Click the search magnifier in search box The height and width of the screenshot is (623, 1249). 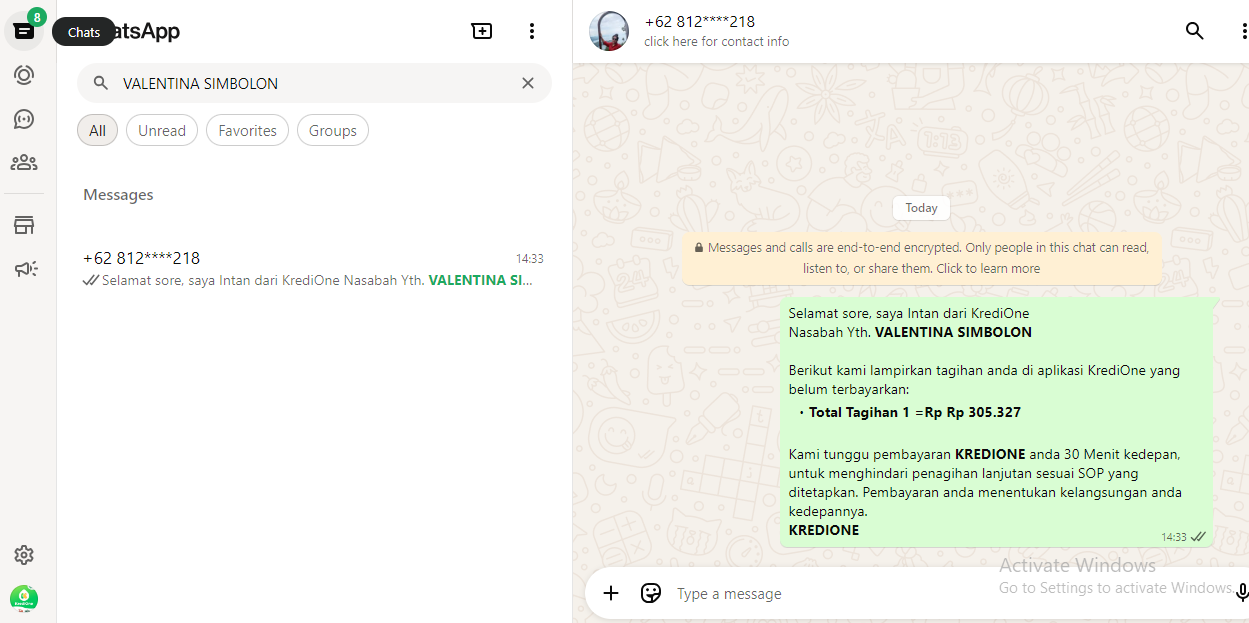tap(101, 83)
